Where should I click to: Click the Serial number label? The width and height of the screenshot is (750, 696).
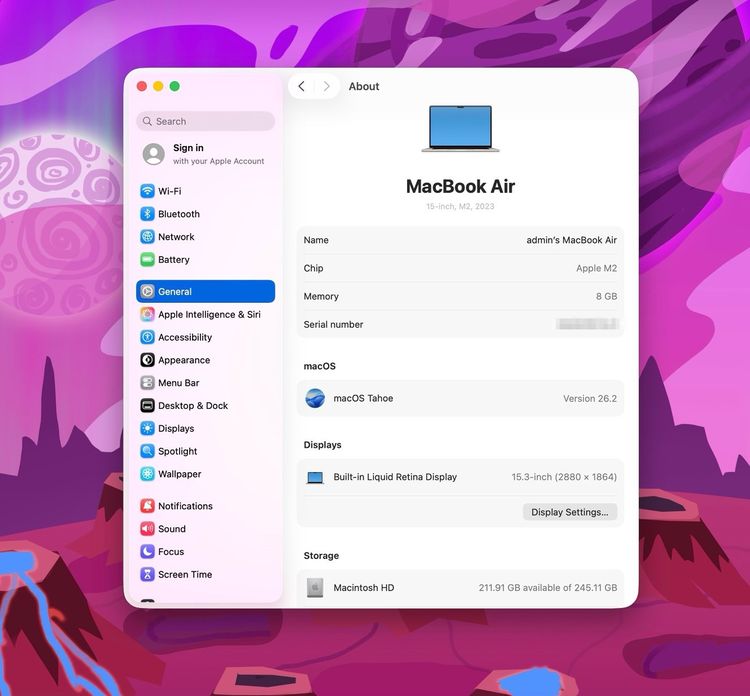[333, 324]
